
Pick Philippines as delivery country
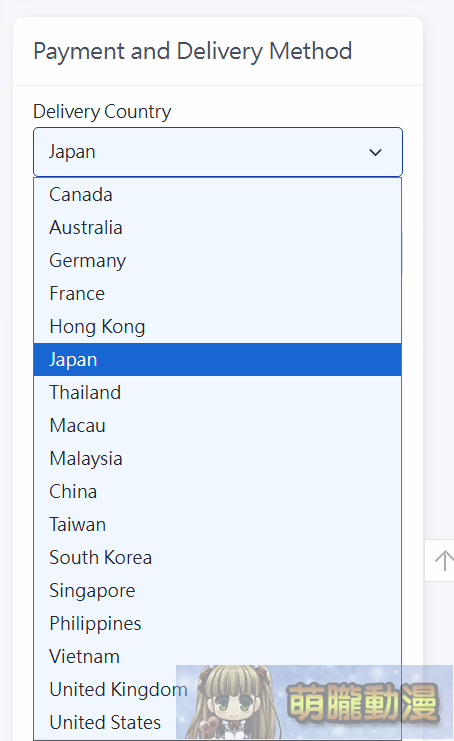pyautogui.click(x=217, y=624)
